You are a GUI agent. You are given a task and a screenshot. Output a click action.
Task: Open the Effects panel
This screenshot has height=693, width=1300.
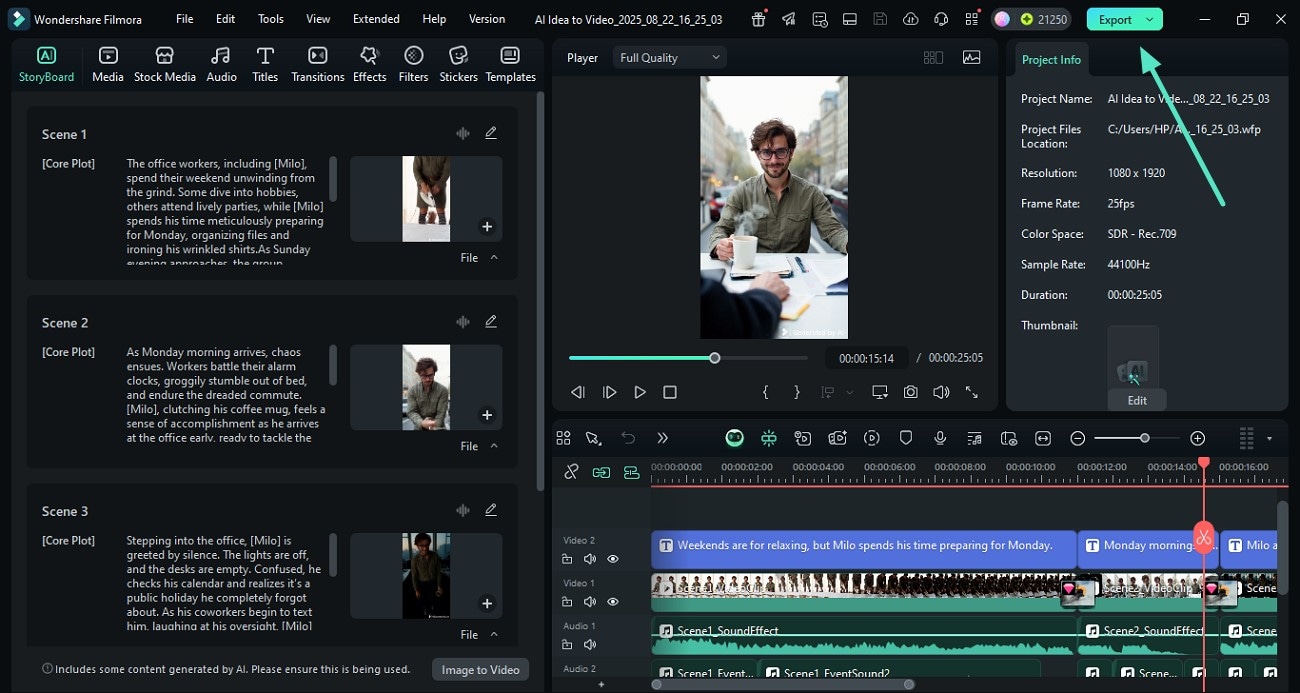coord(369,64)
